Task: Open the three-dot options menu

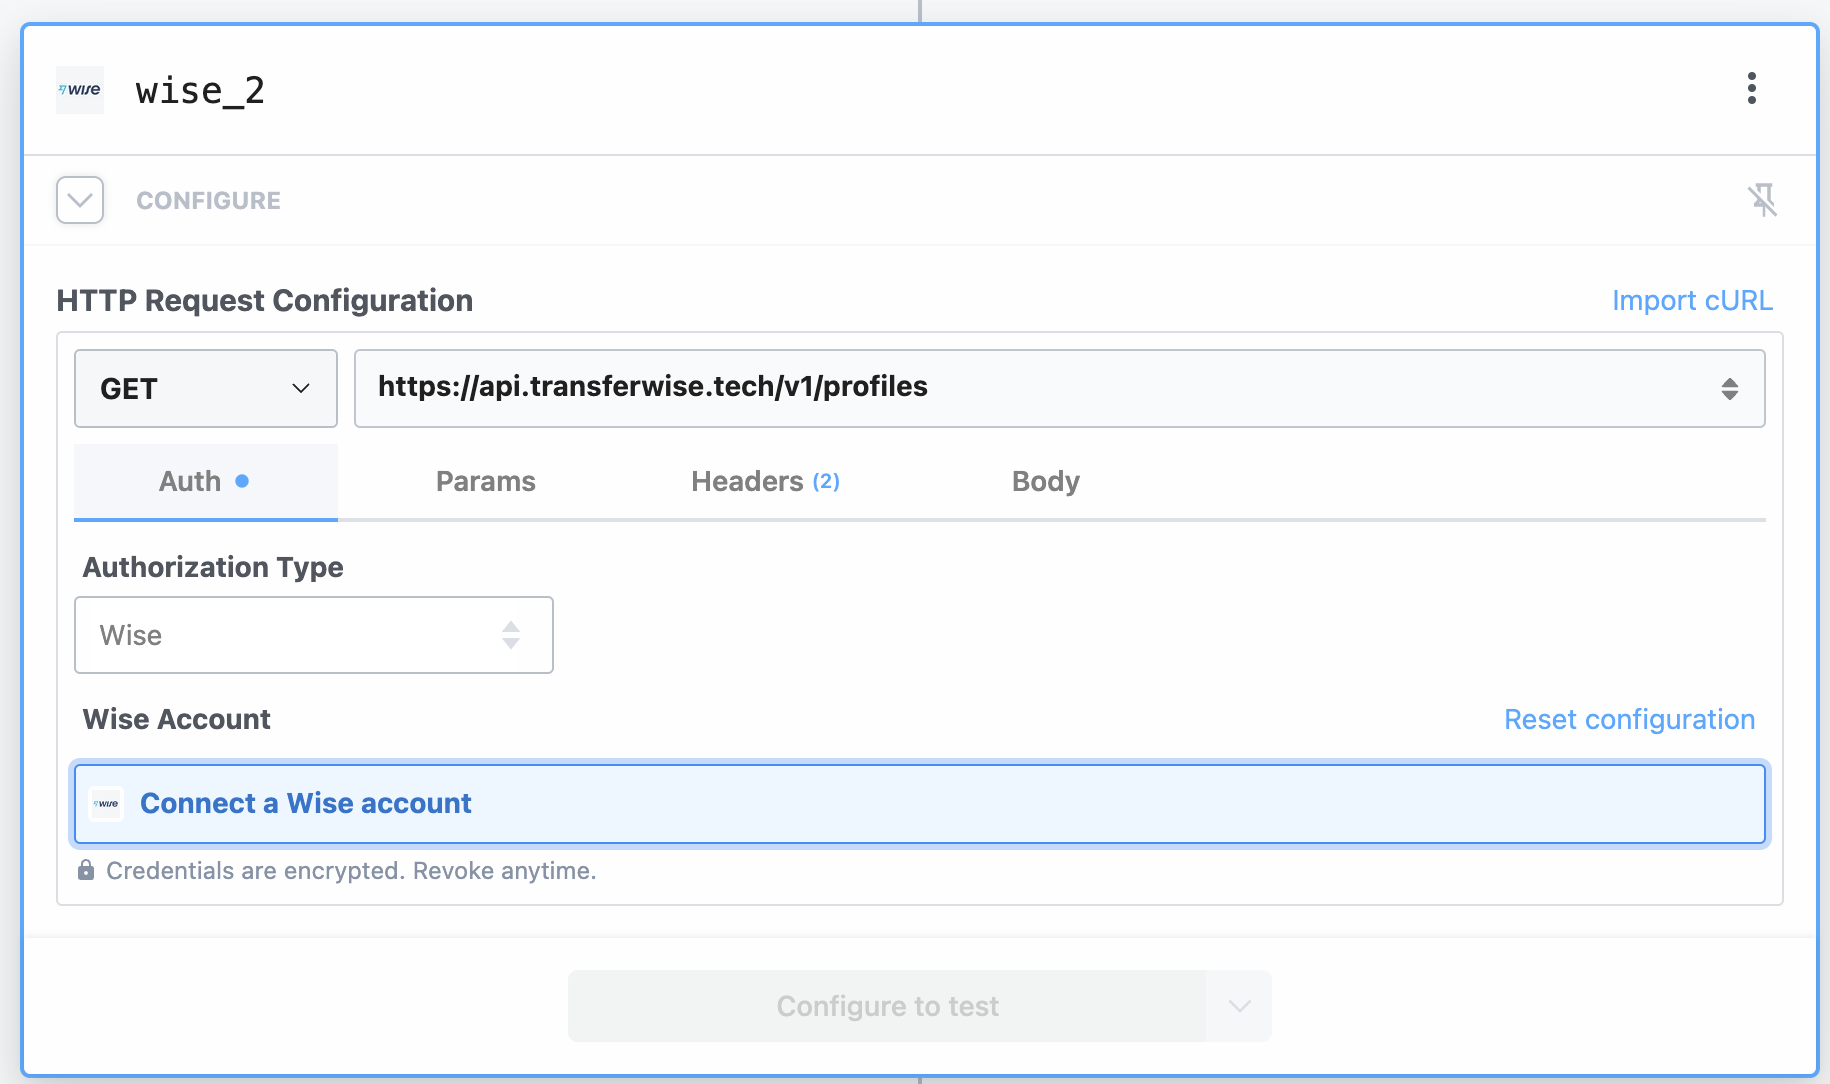Action: [x=1751, y=88]
